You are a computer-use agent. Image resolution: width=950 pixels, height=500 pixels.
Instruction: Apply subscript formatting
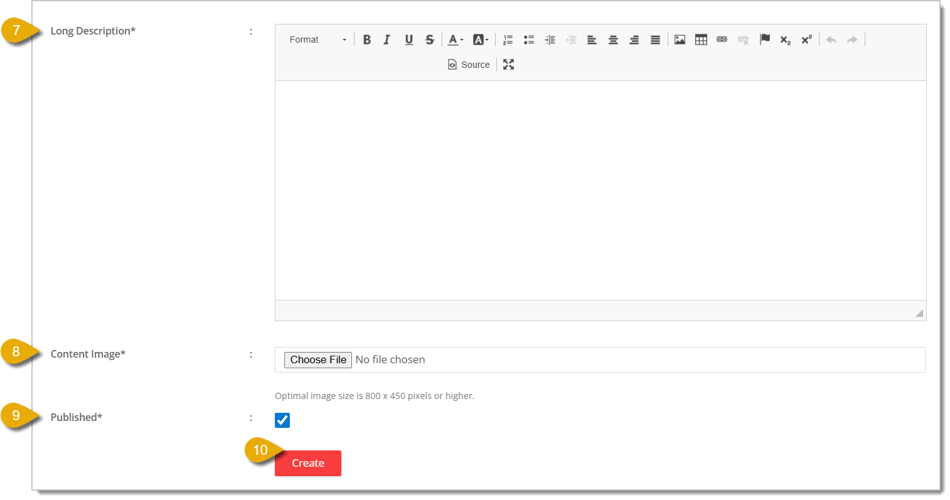pyautogui.click(x=785, y=40)
